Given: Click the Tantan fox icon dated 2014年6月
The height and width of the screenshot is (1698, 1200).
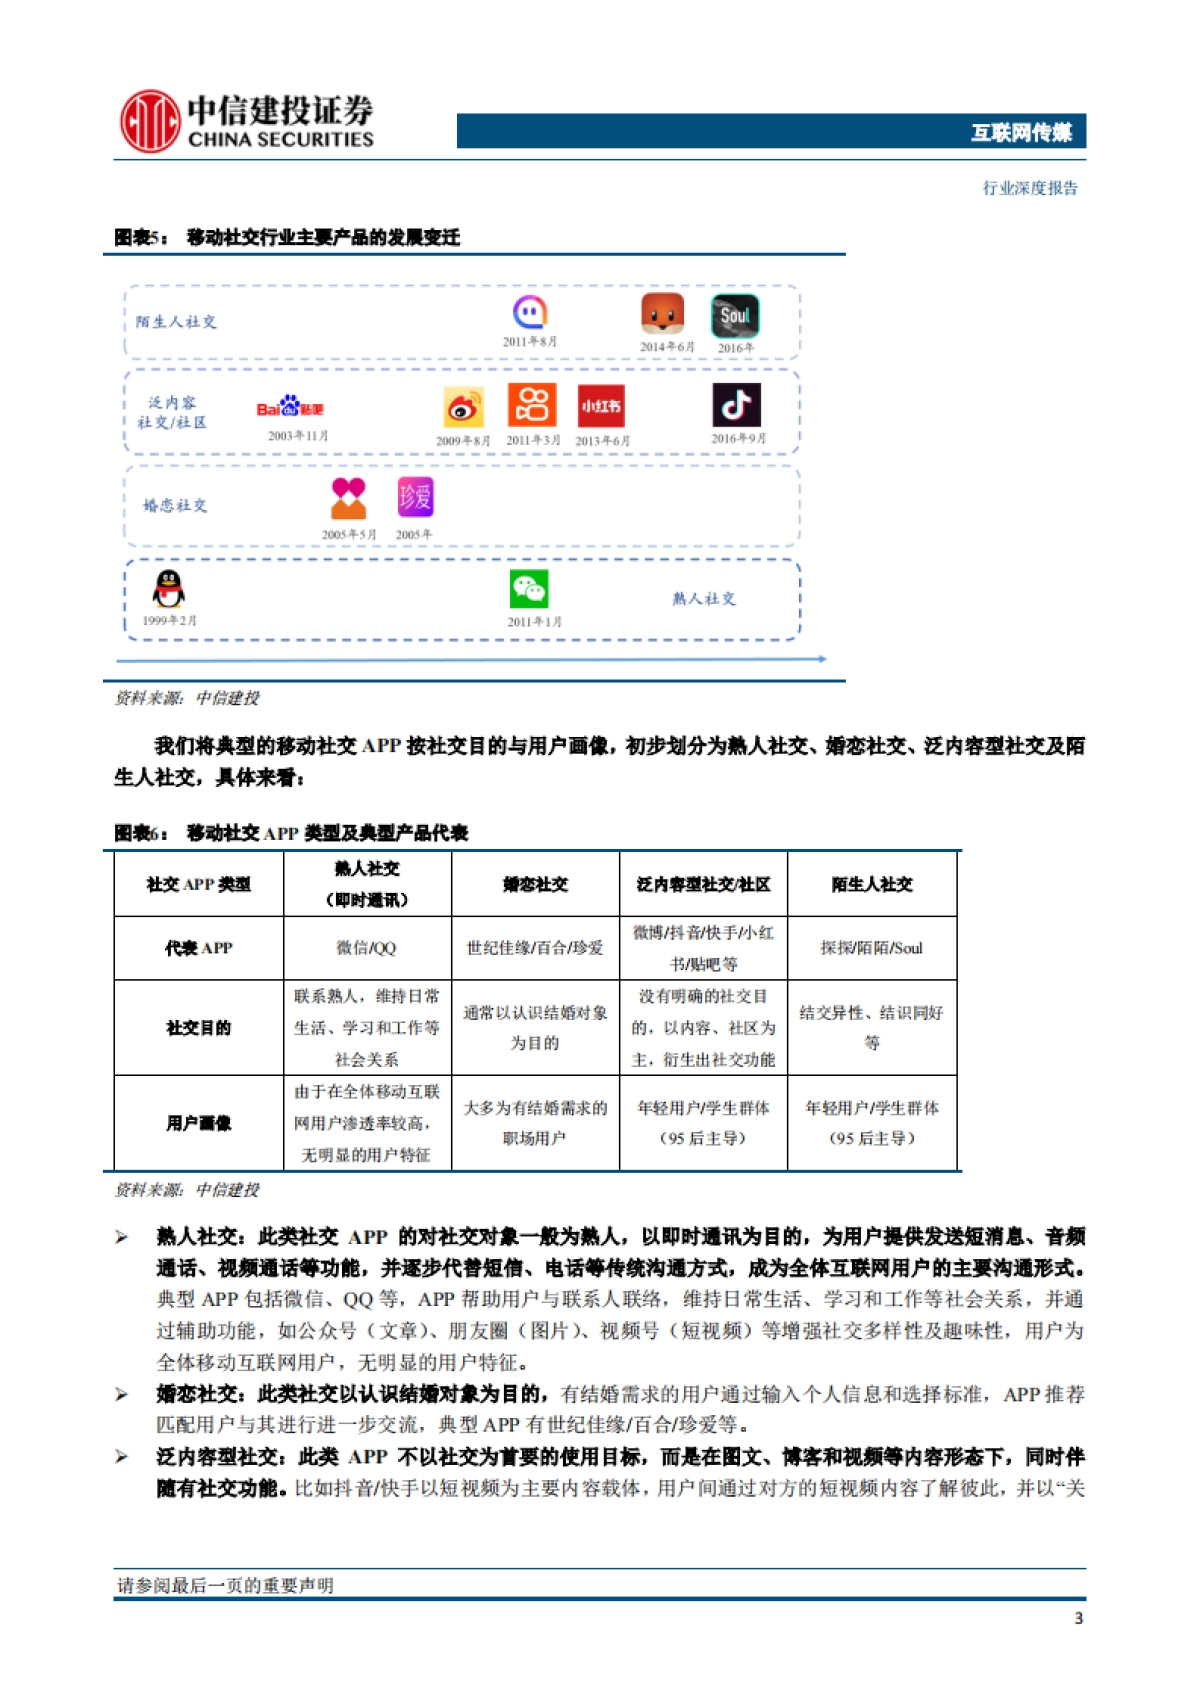Looking at the screenshot, I should click(662, 313).
